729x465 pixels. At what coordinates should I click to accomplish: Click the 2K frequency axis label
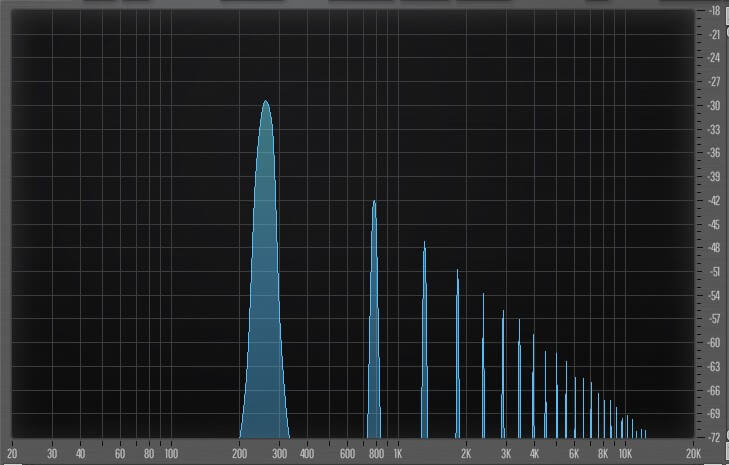coord(466,453)
